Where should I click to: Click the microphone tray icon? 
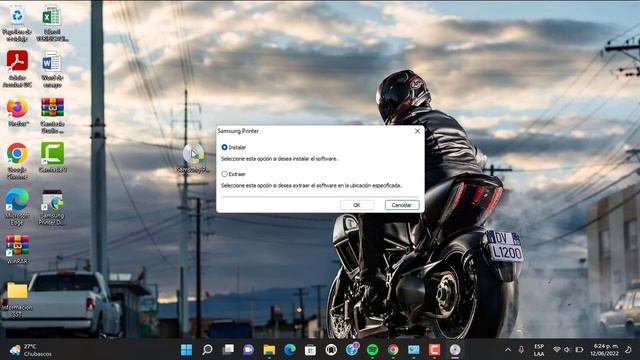(x=521, y=350)
